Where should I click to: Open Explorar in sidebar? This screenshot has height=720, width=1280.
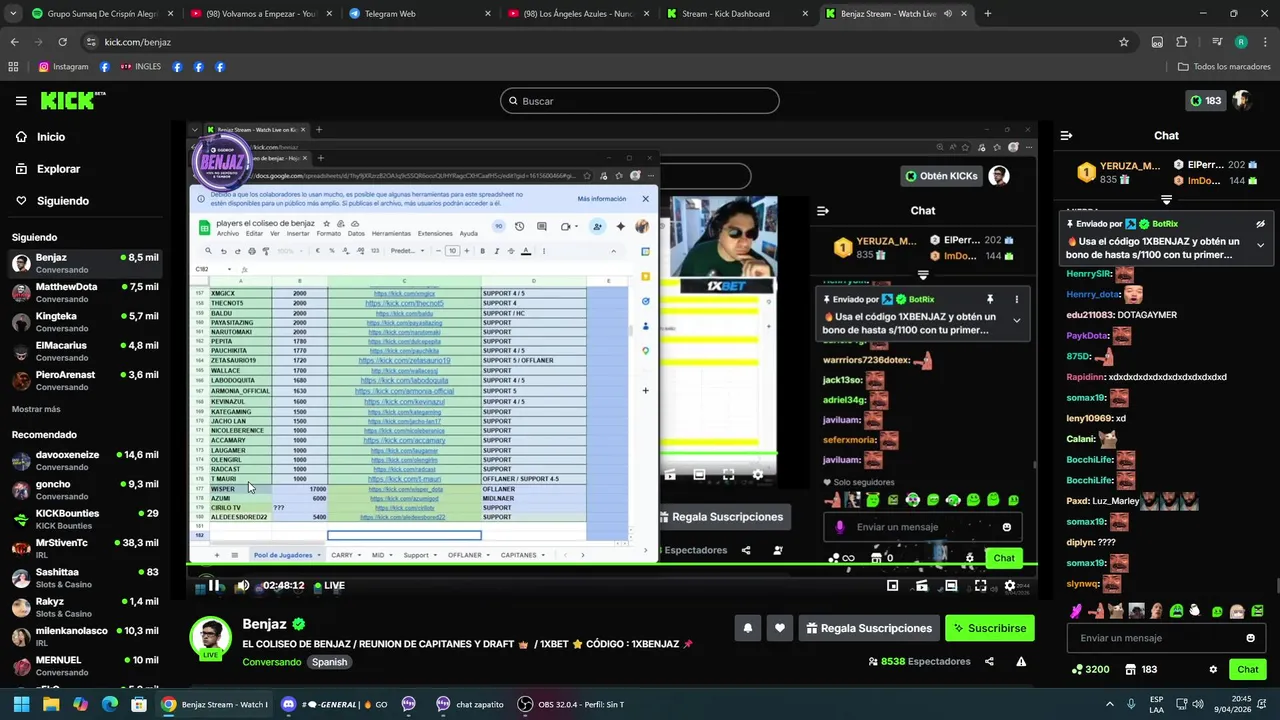pyautogui.click(x=48, y=169)
